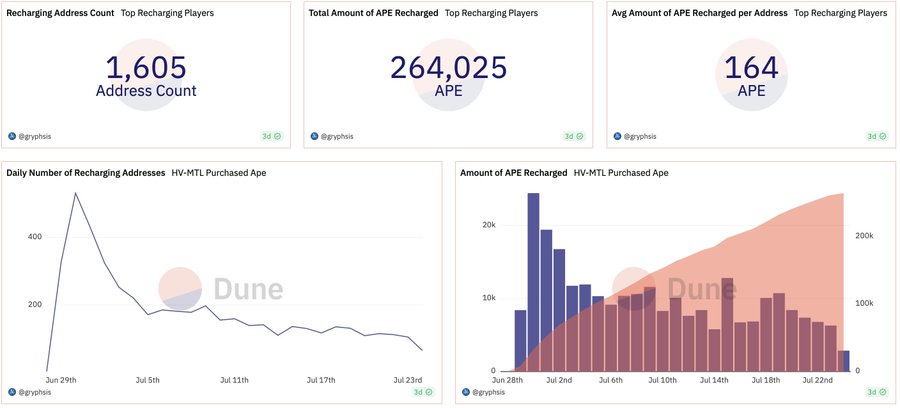Image resolution: width=900 pixels, height=408 pixels.
Task: Click gryphsis avatar icon in Daily Number chart card
Action: coord(12,393)
